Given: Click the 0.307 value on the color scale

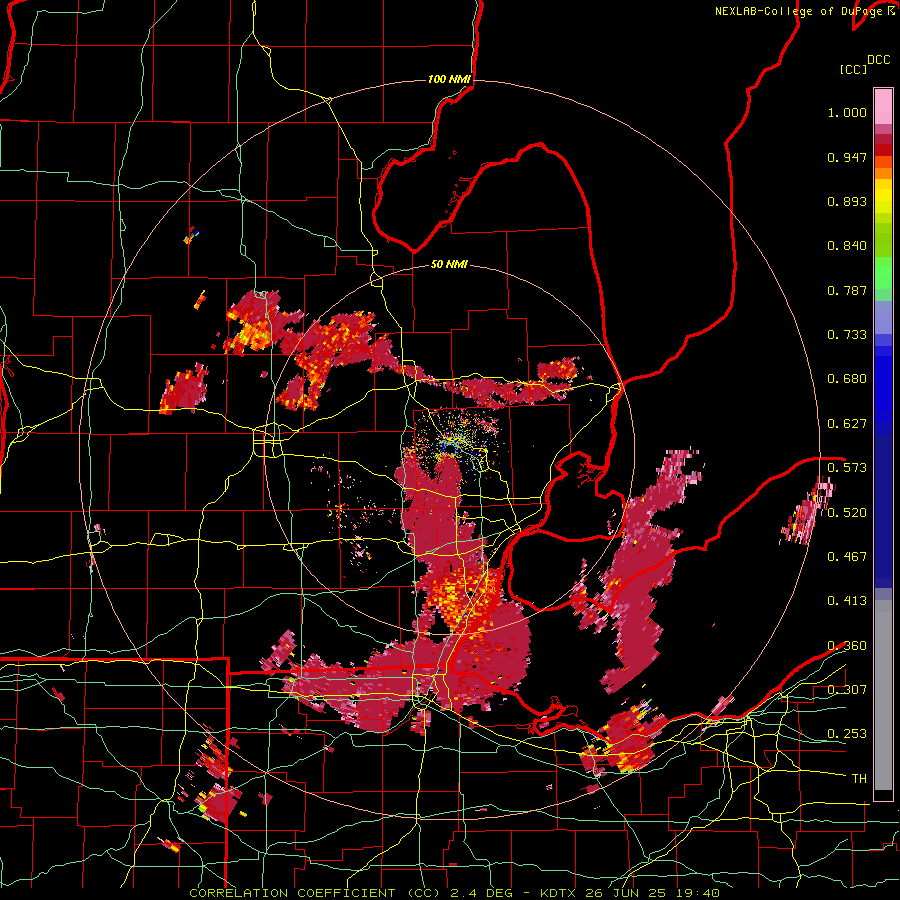Looking at the screenshot, I should [847, 689].
